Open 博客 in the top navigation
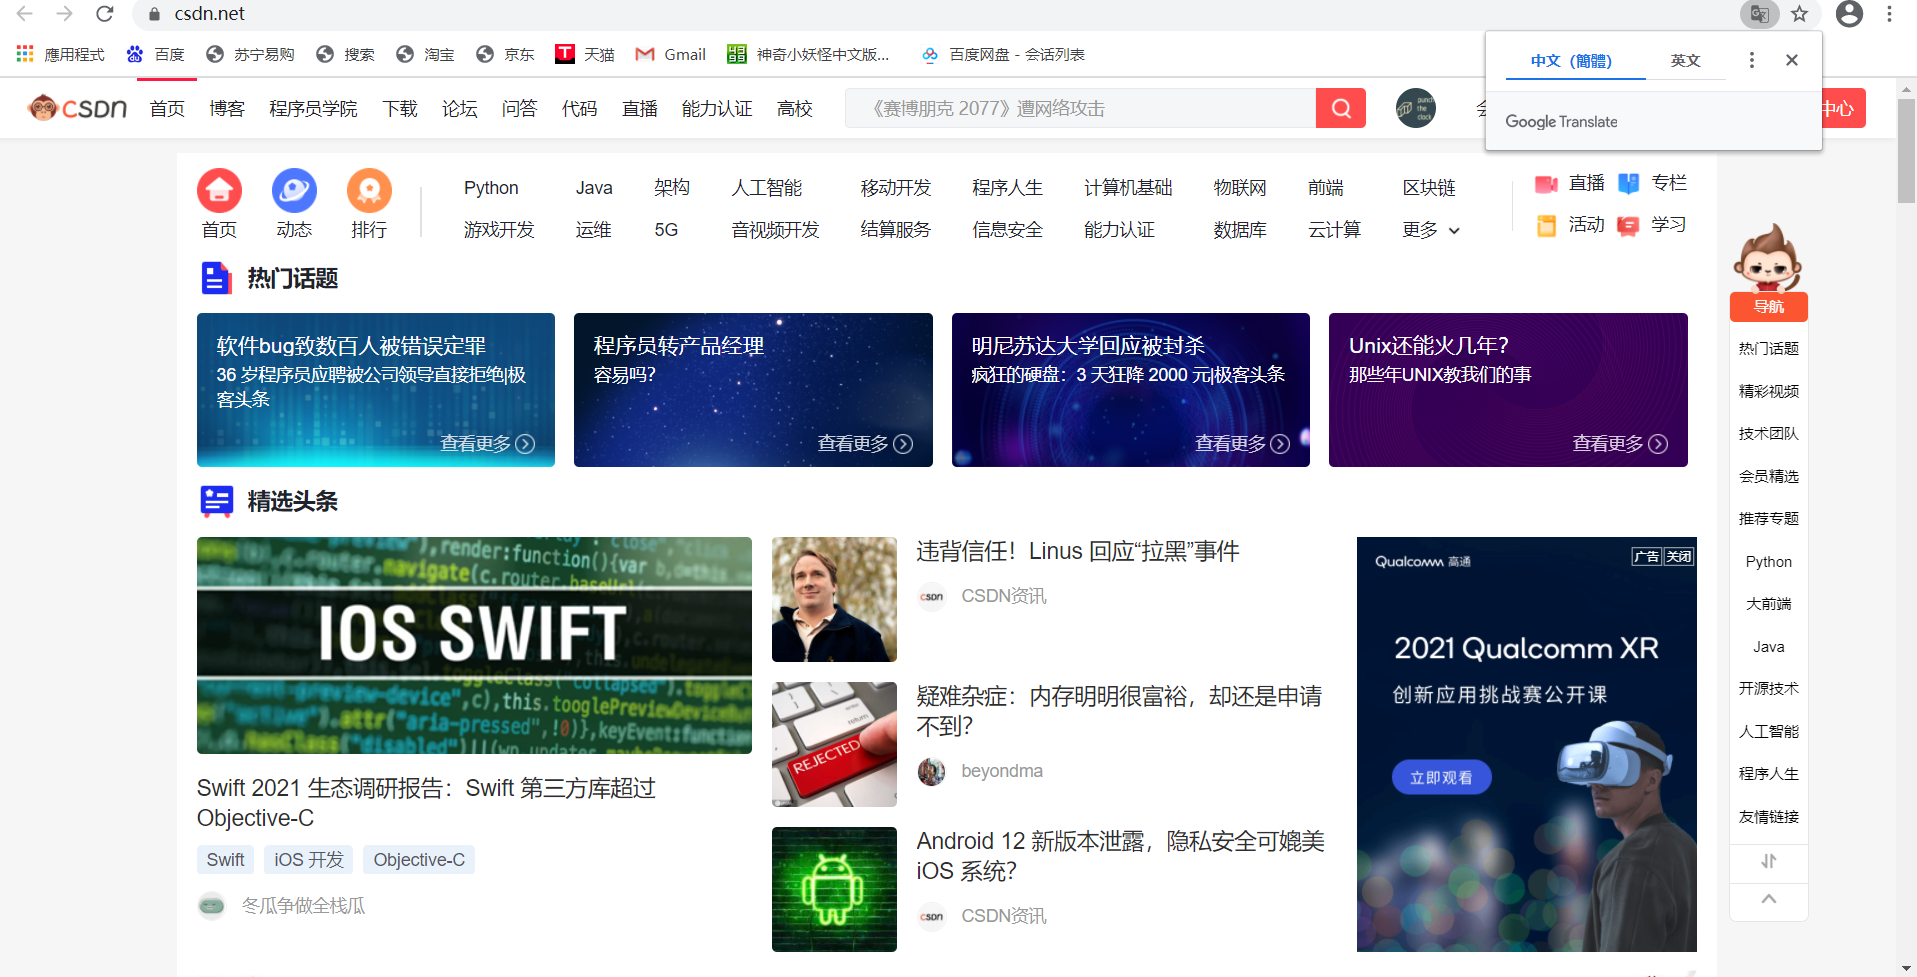 [227, 109]
